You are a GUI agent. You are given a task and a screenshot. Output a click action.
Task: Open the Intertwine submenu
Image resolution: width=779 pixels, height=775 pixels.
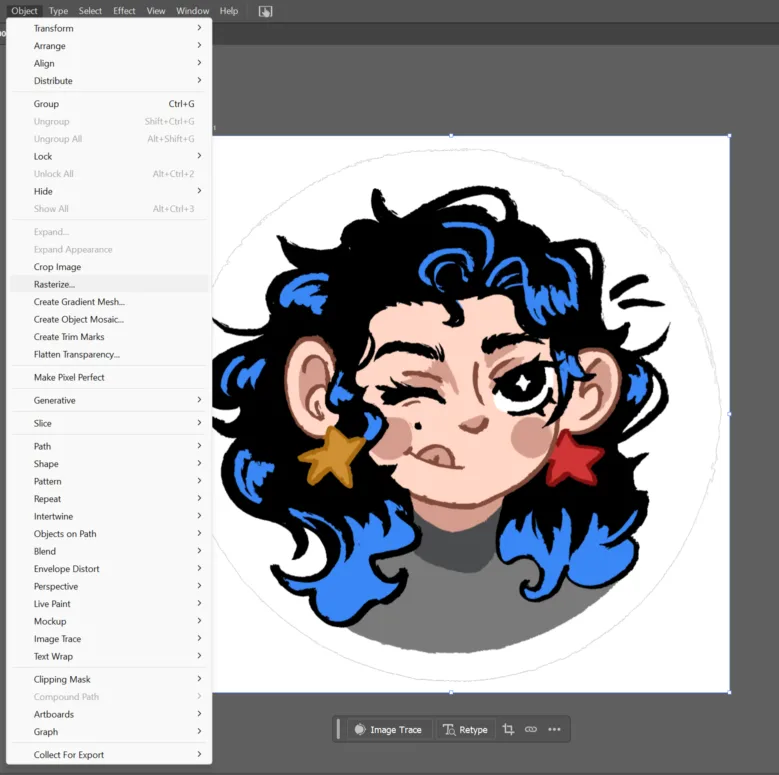pyautogui.click(x=109, y=516)
